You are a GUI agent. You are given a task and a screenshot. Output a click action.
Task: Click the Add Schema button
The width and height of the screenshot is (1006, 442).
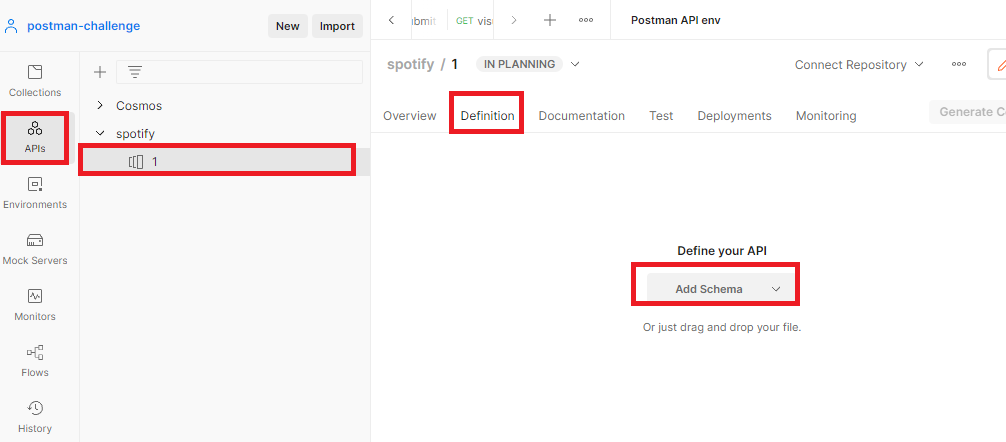[x=709, y=289]
